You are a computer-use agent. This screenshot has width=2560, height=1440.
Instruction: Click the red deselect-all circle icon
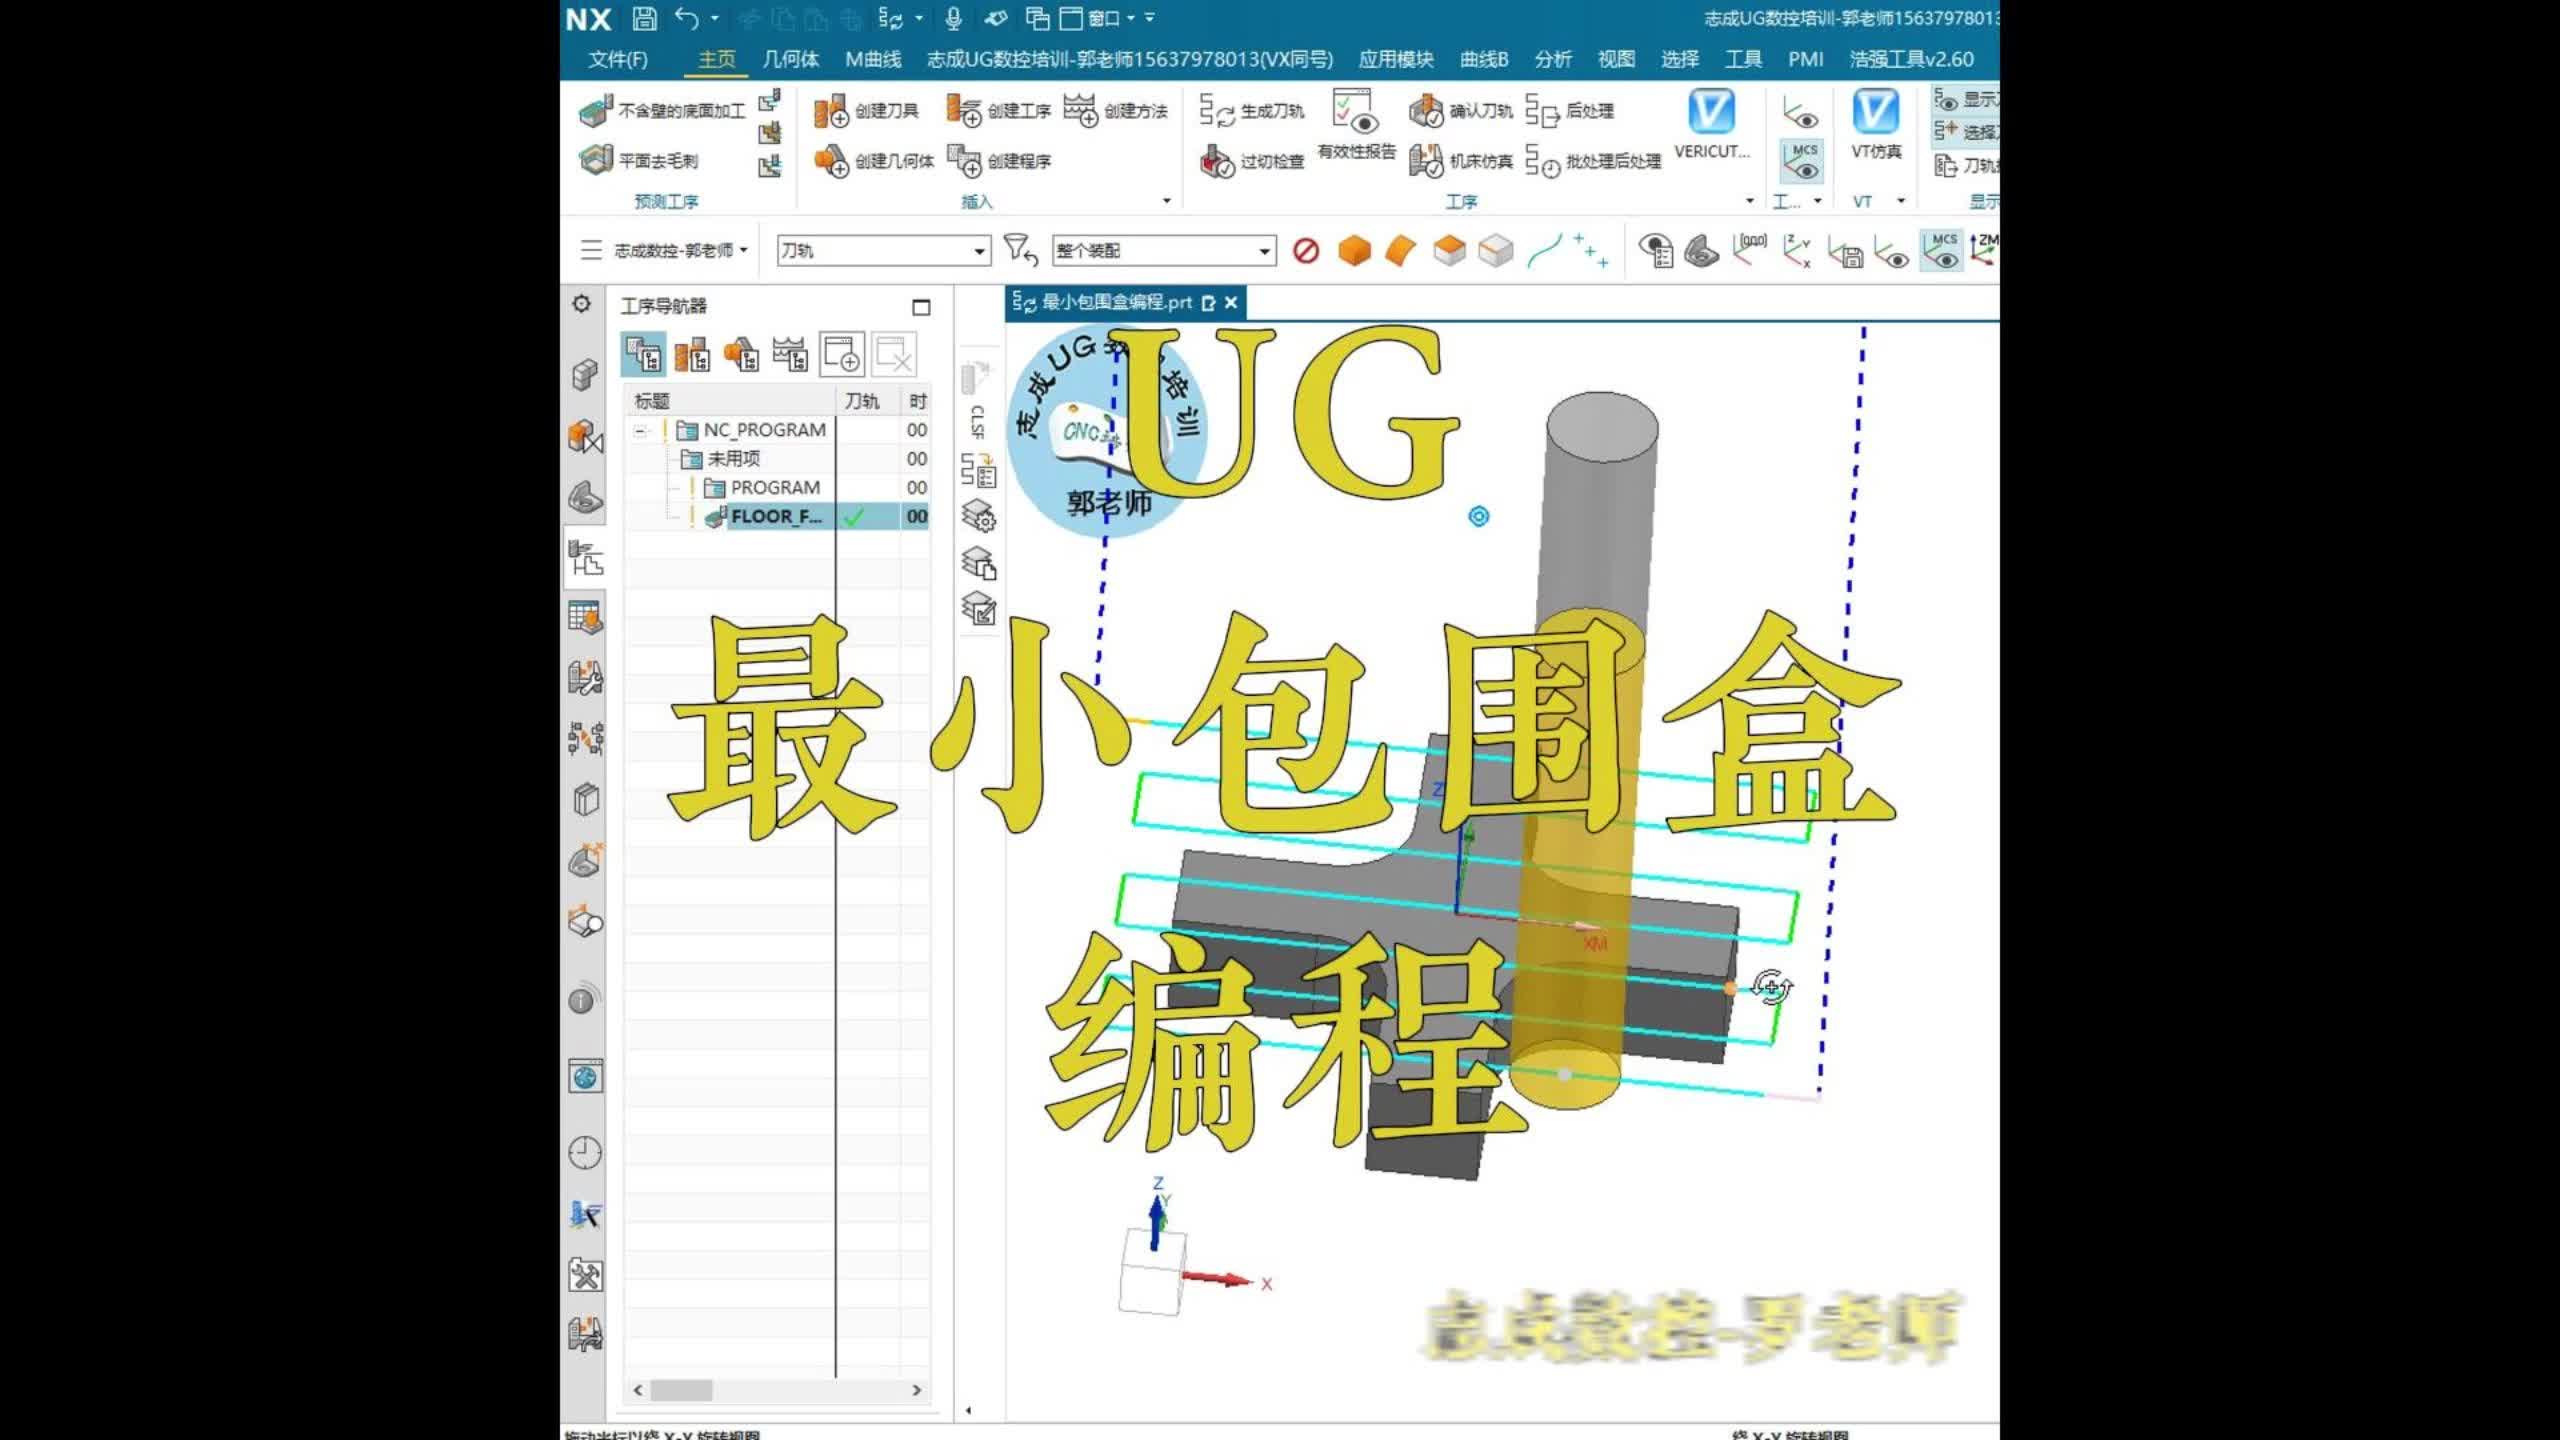click(x=1305, y=250)
